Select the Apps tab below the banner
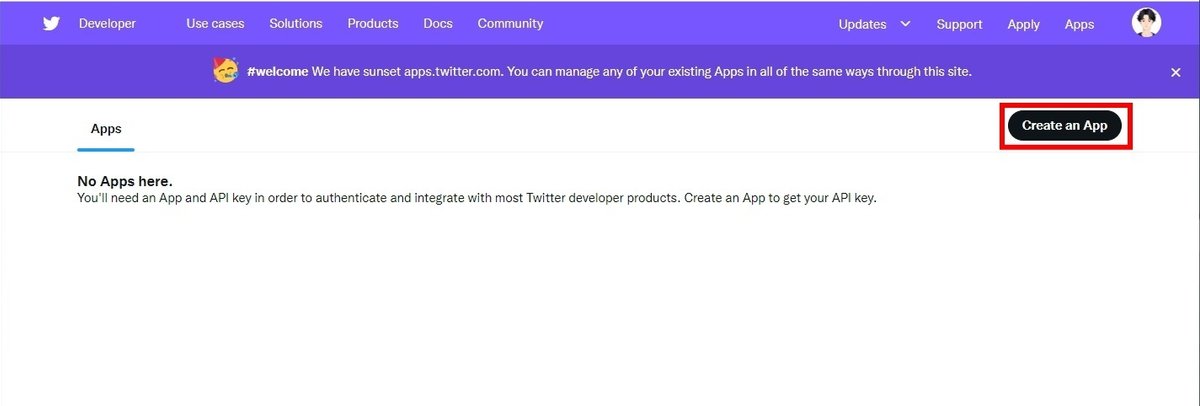 click(x=106, y=129)
